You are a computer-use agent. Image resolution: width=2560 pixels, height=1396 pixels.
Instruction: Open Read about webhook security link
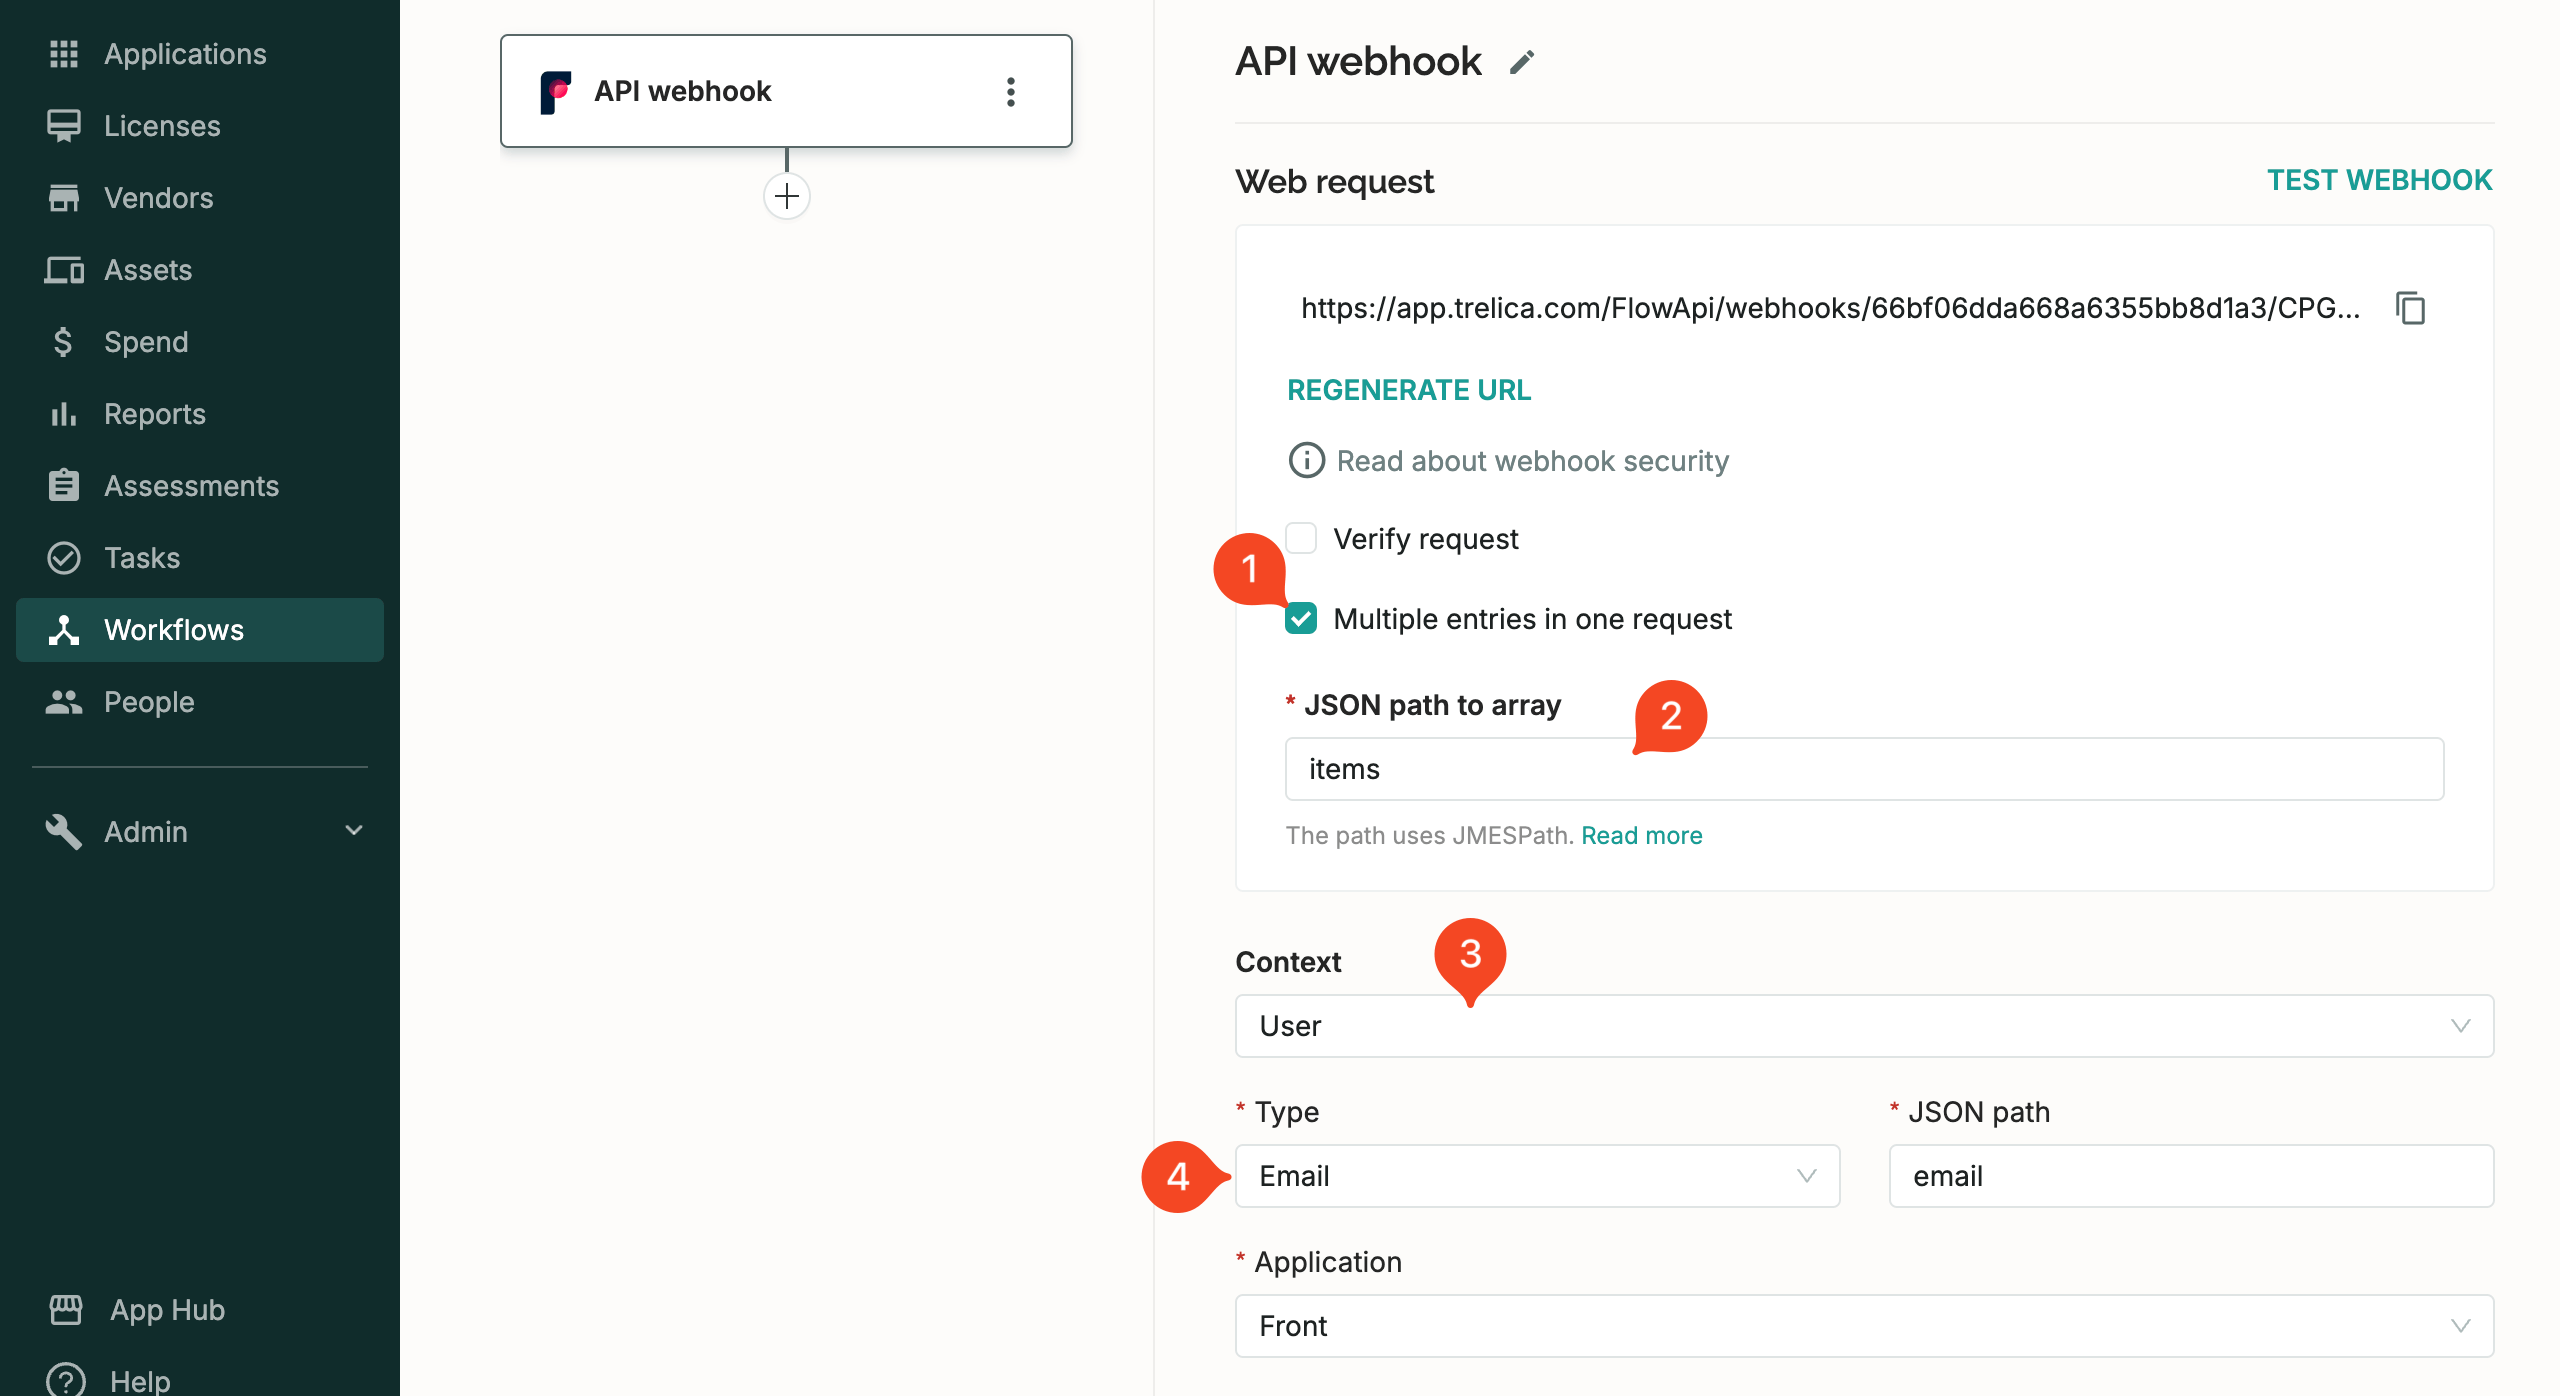point(1533,461)
